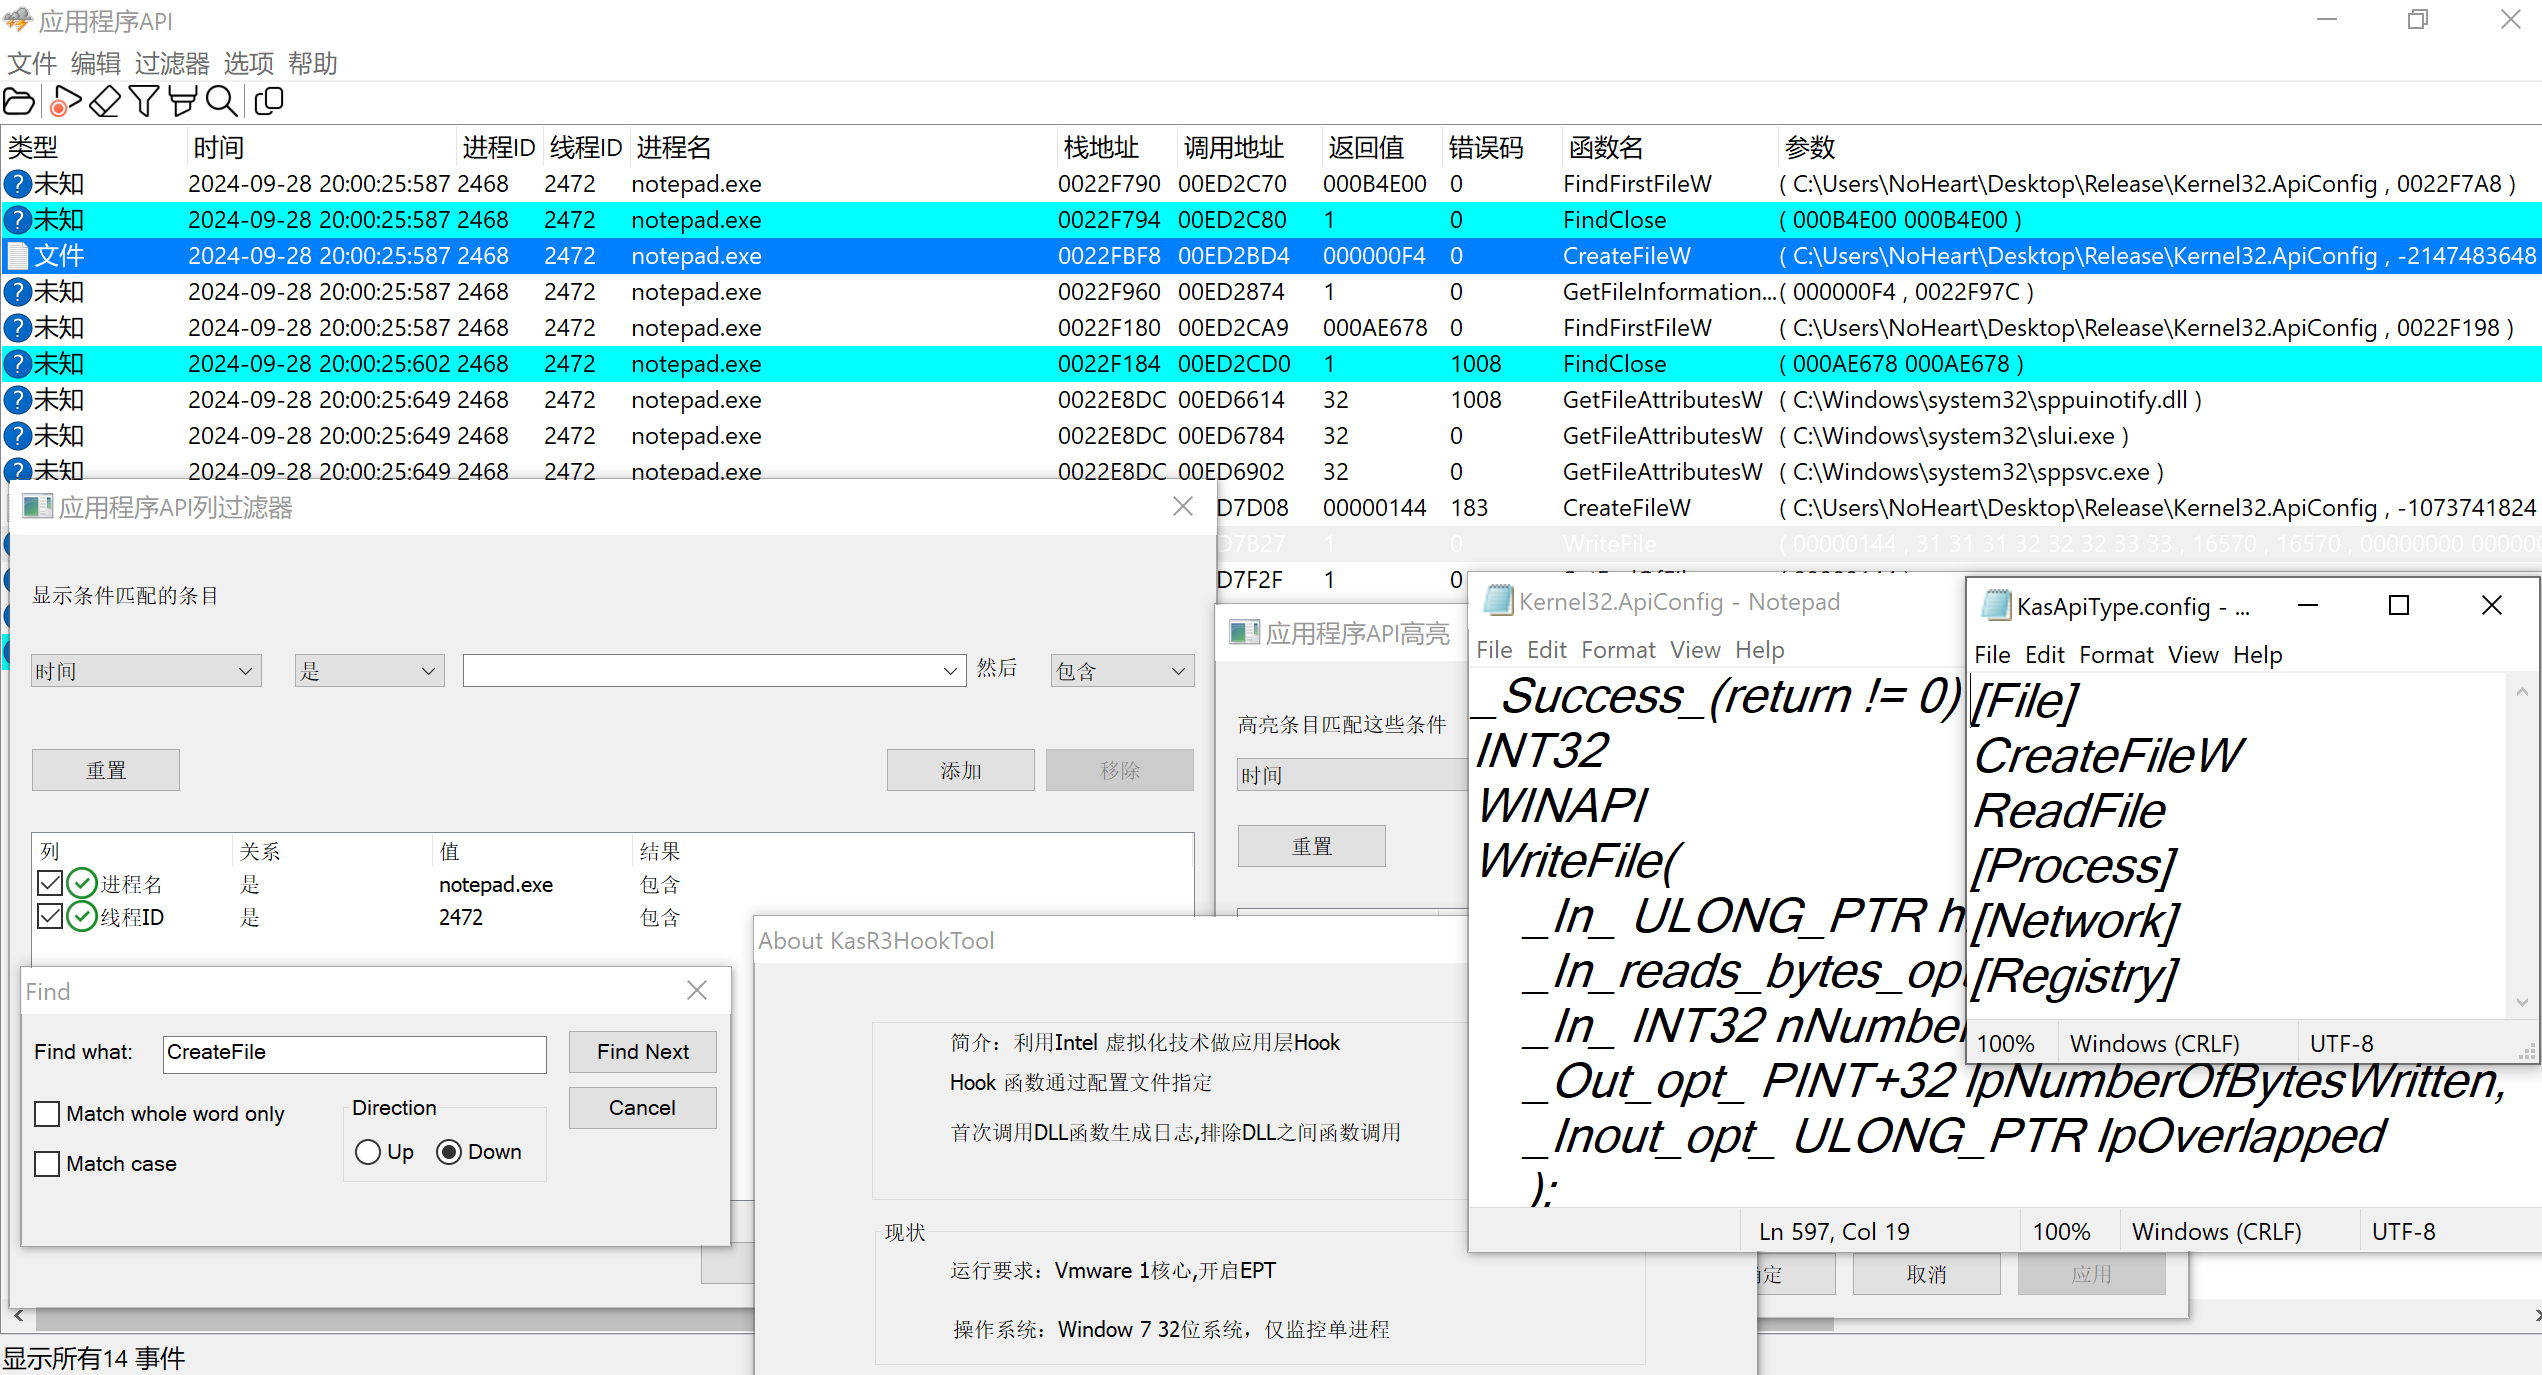
Task: Click the copy duplicate toolbar icon
Action: 269,101
